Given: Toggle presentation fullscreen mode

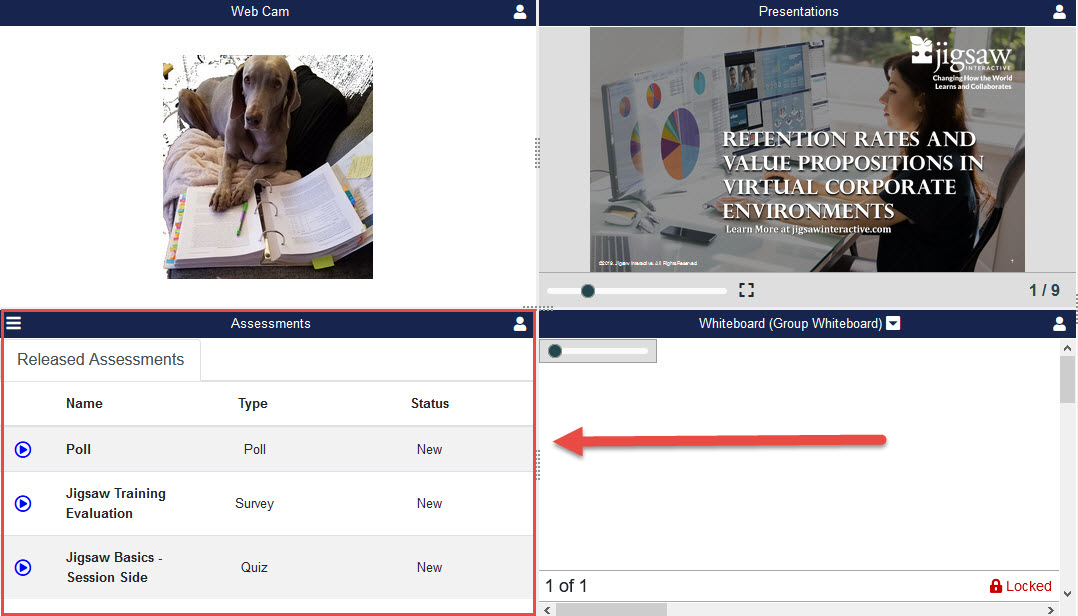Looking at the screenshot, I should (746, 290).
